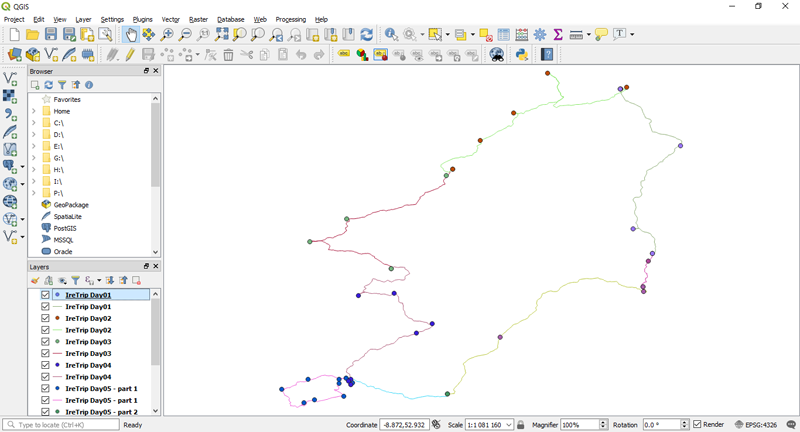Open the Vector menu
The height and width of the screenshot is (432, 800).
pos(170,19)
